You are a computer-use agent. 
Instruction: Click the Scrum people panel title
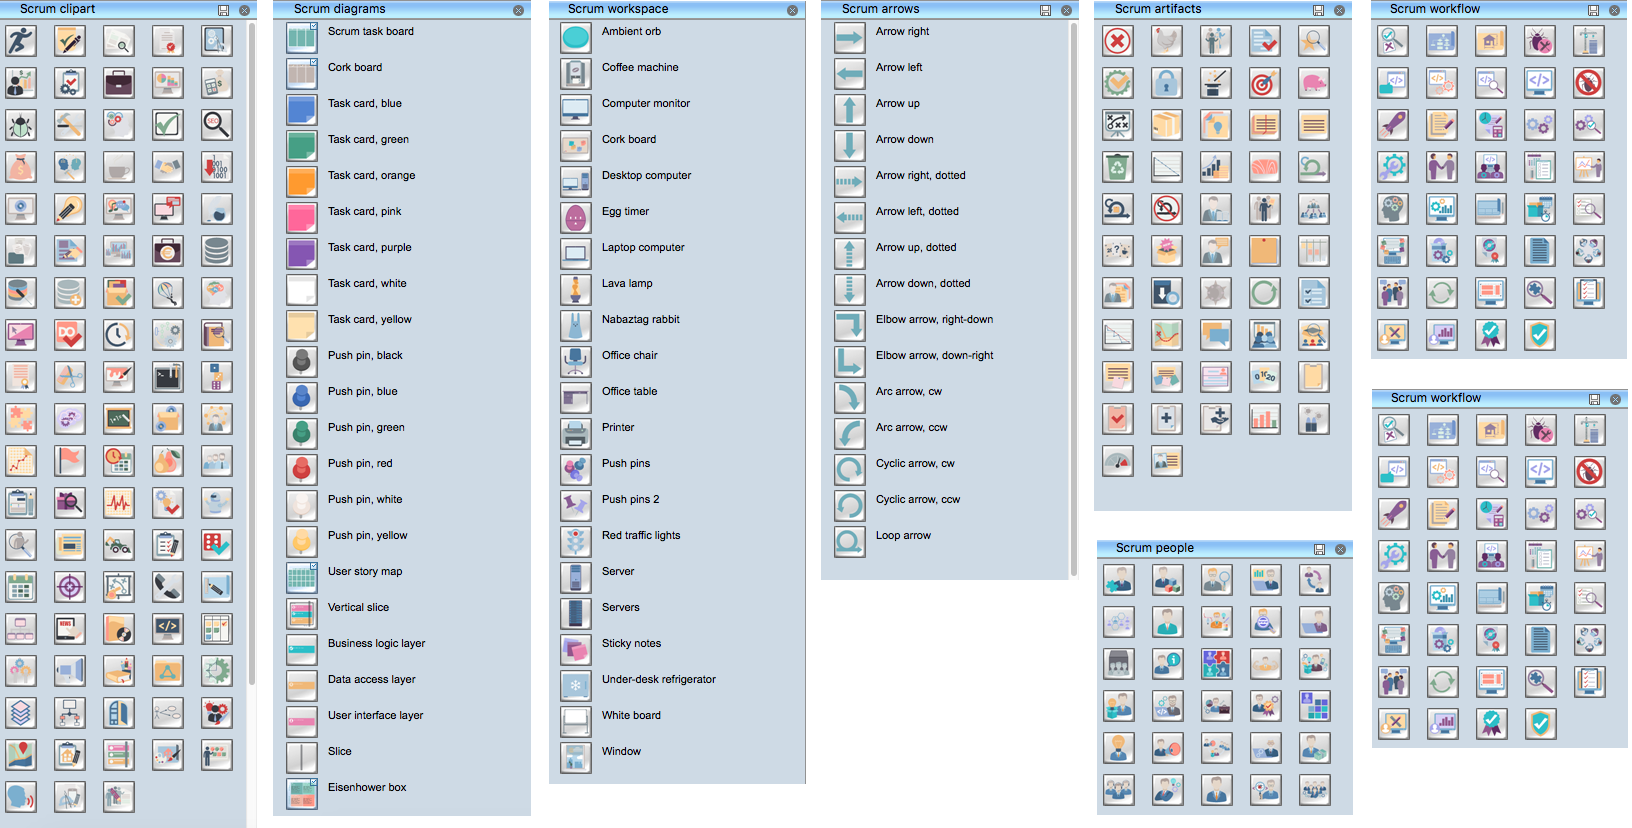(x=1154, y=548)
